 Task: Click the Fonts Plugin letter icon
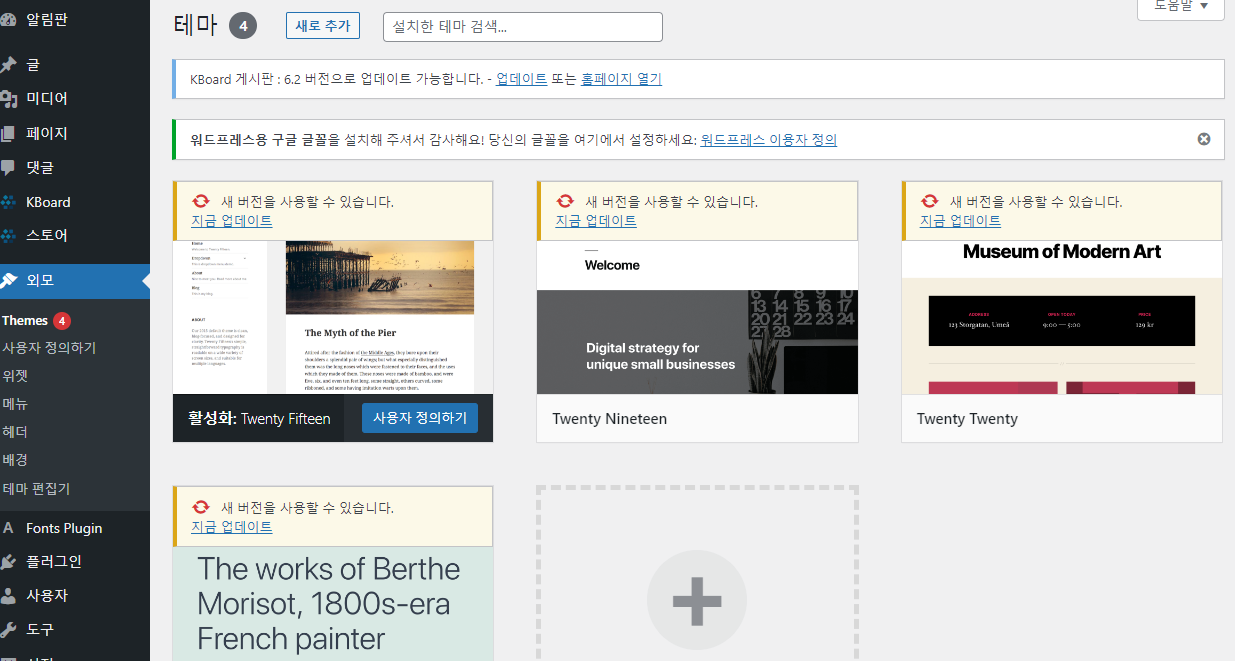8,528
